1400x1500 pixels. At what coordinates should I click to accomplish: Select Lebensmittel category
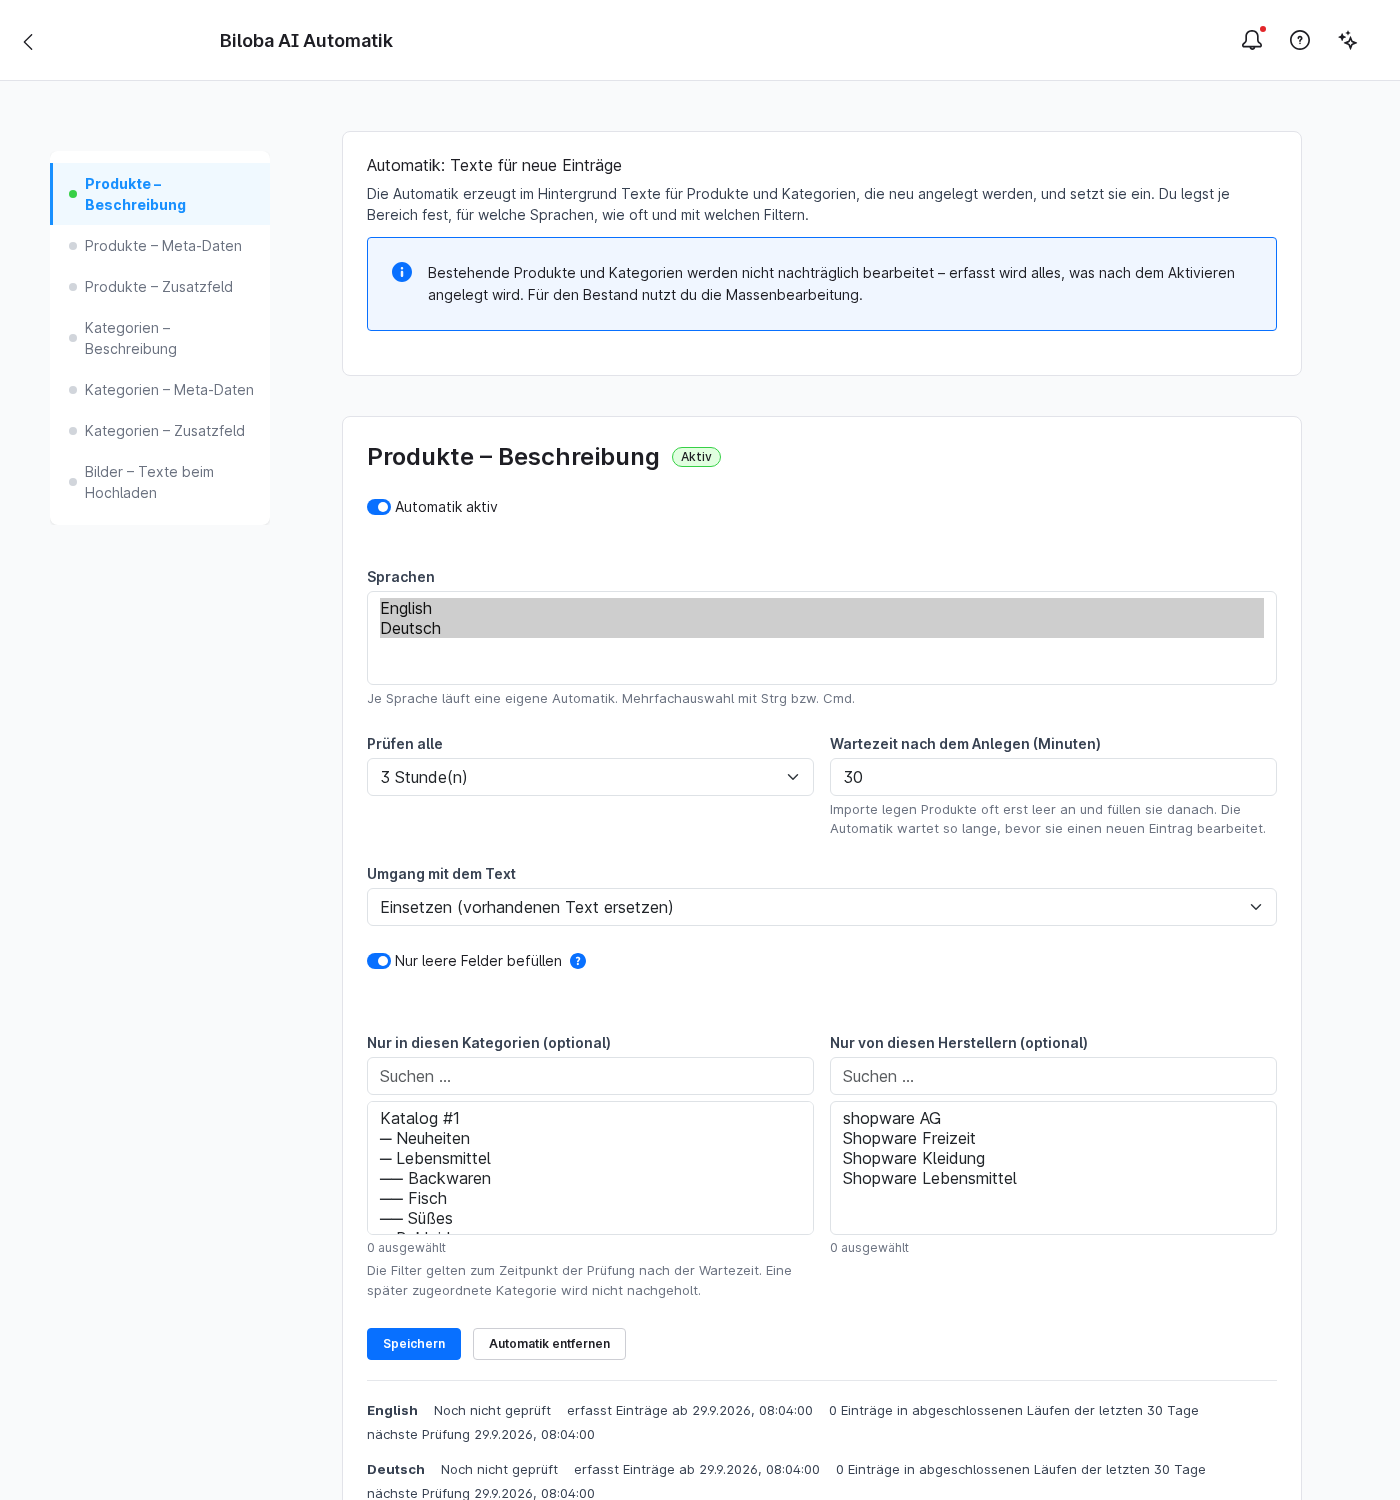(x=590, y=1158)
